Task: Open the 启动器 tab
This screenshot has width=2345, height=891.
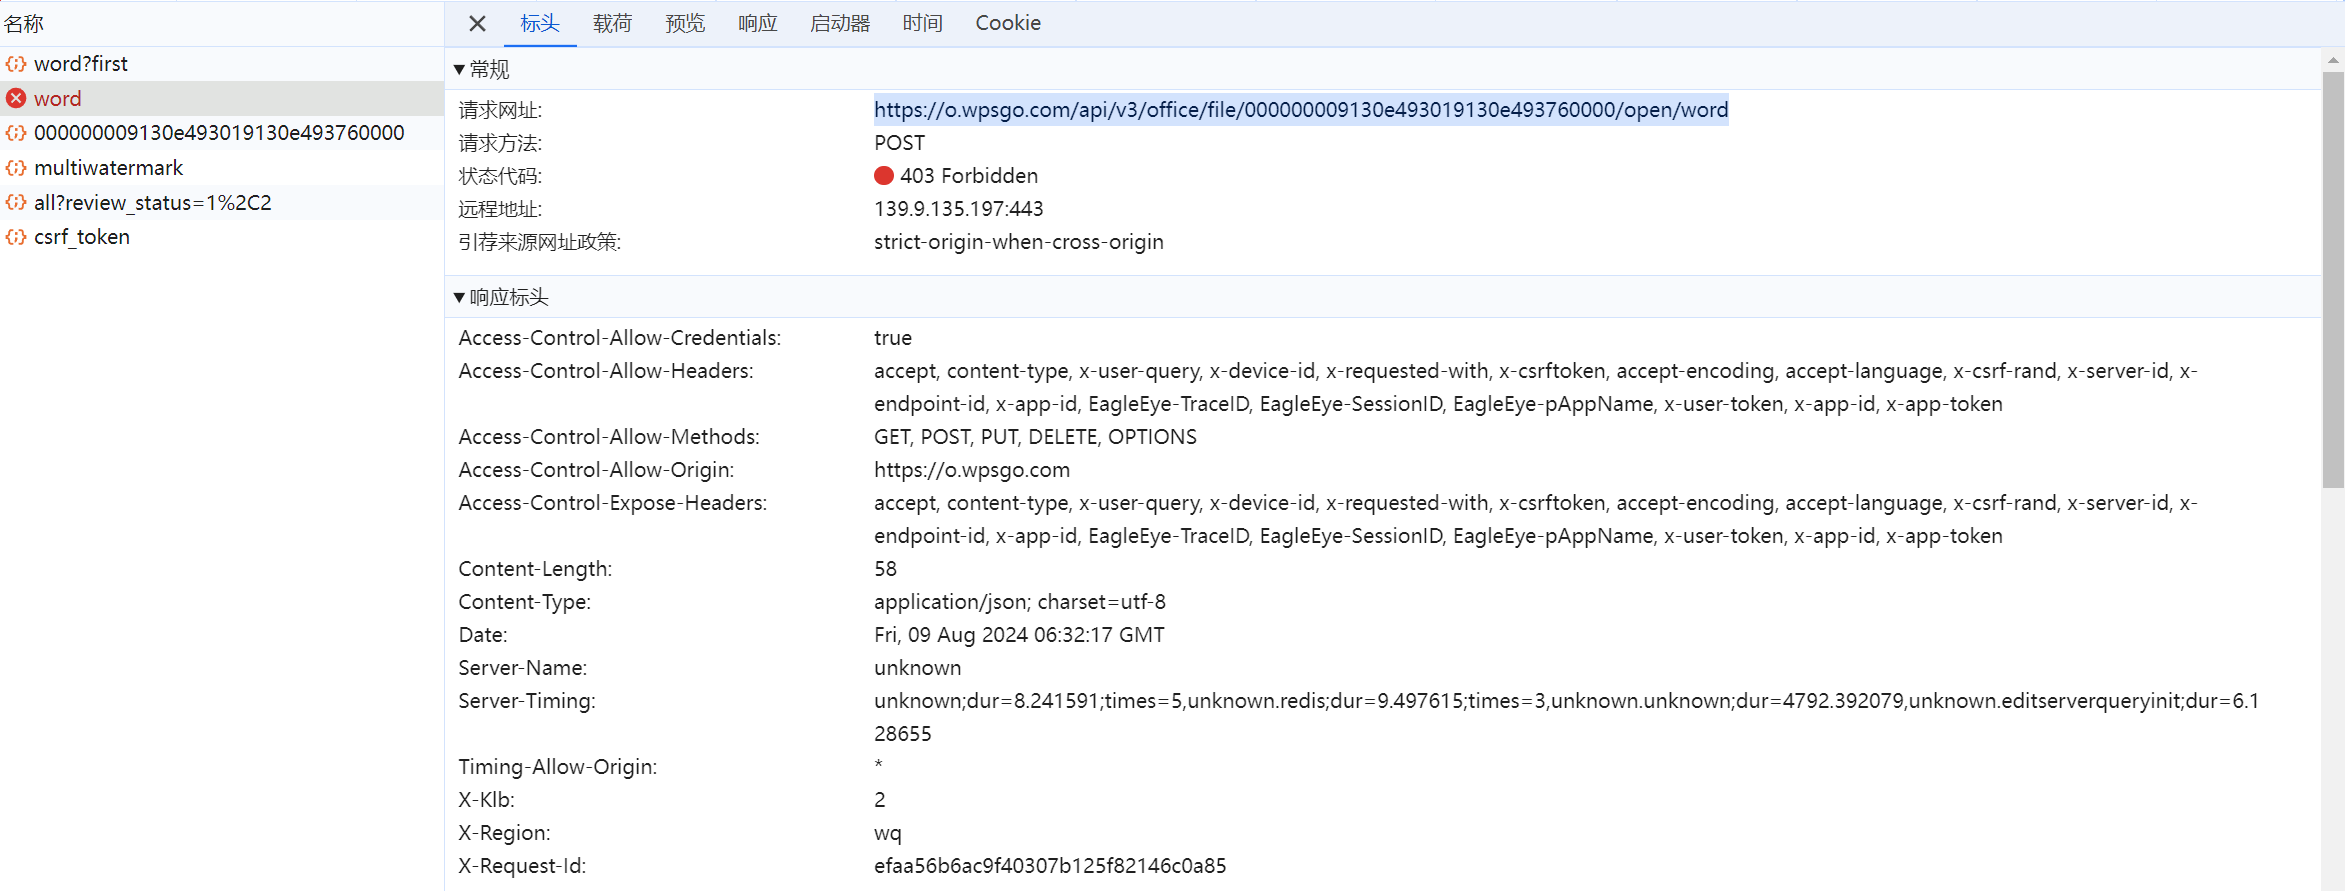Action: pos(840,23)
